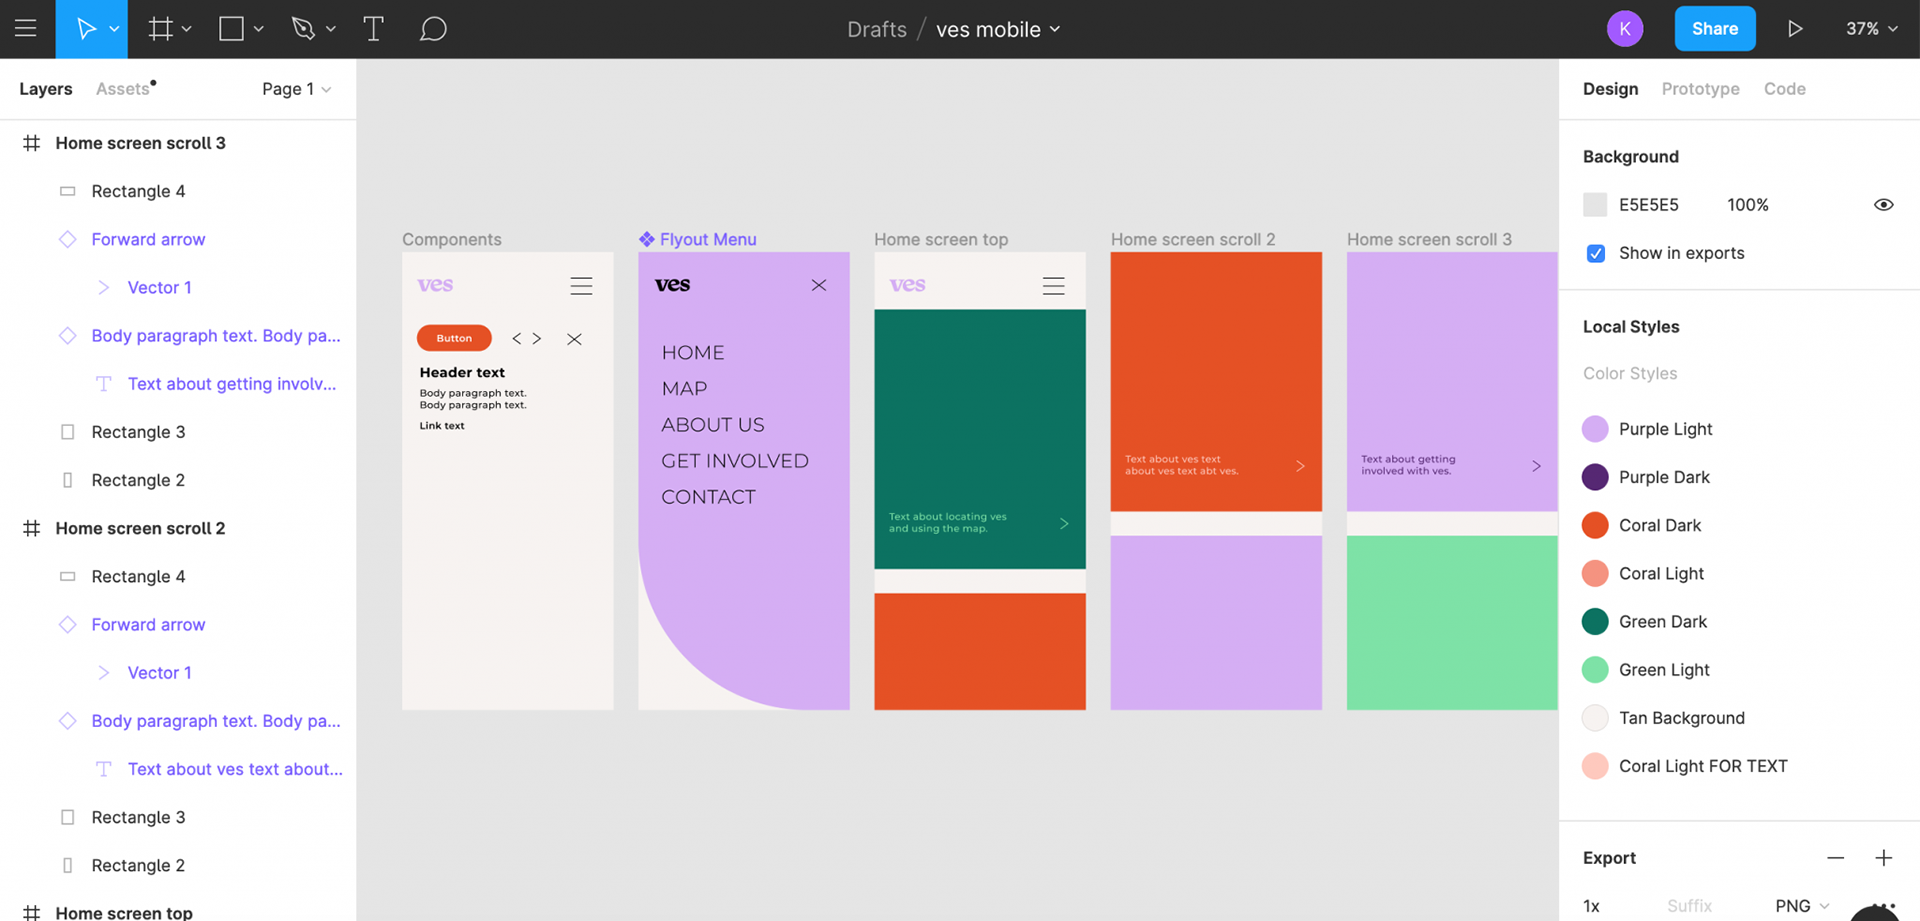The width and height of the screenshot is (1920, 921).
Task: Uncheck Show in exports checkbox
Action: [x=1596, y=253]
